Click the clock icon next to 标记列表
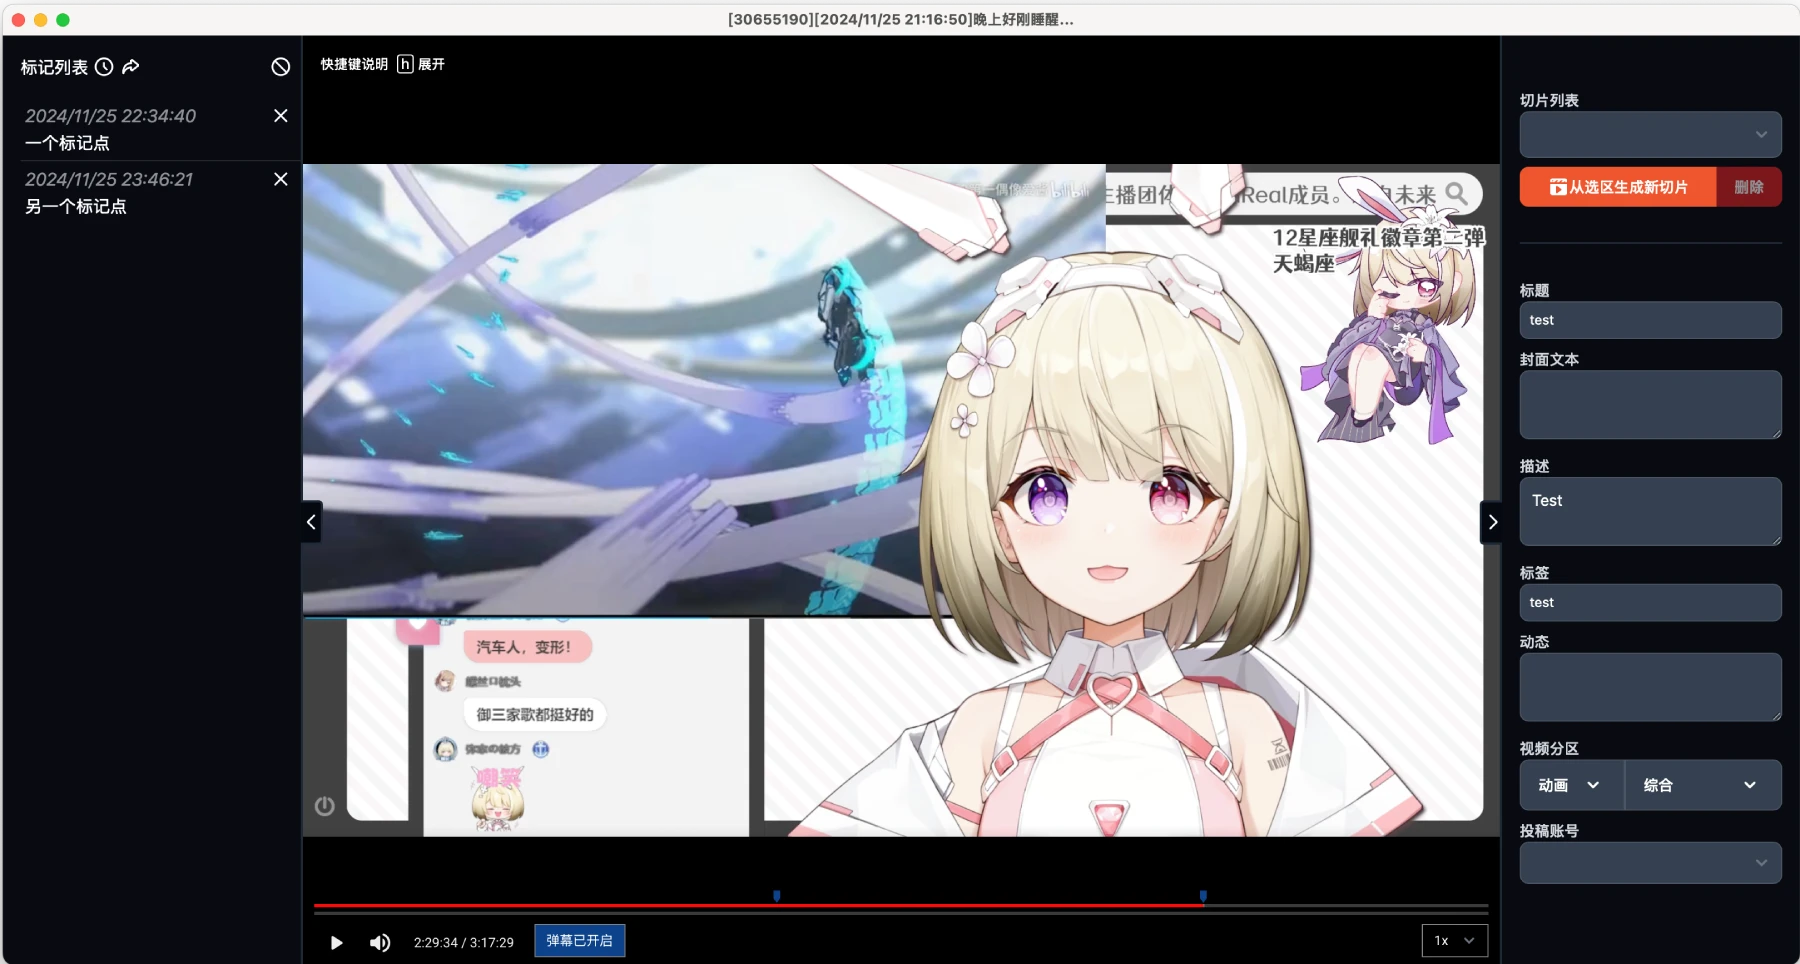Image resolution: width=1800 pixels, height=964 pixels. (104, 66)
